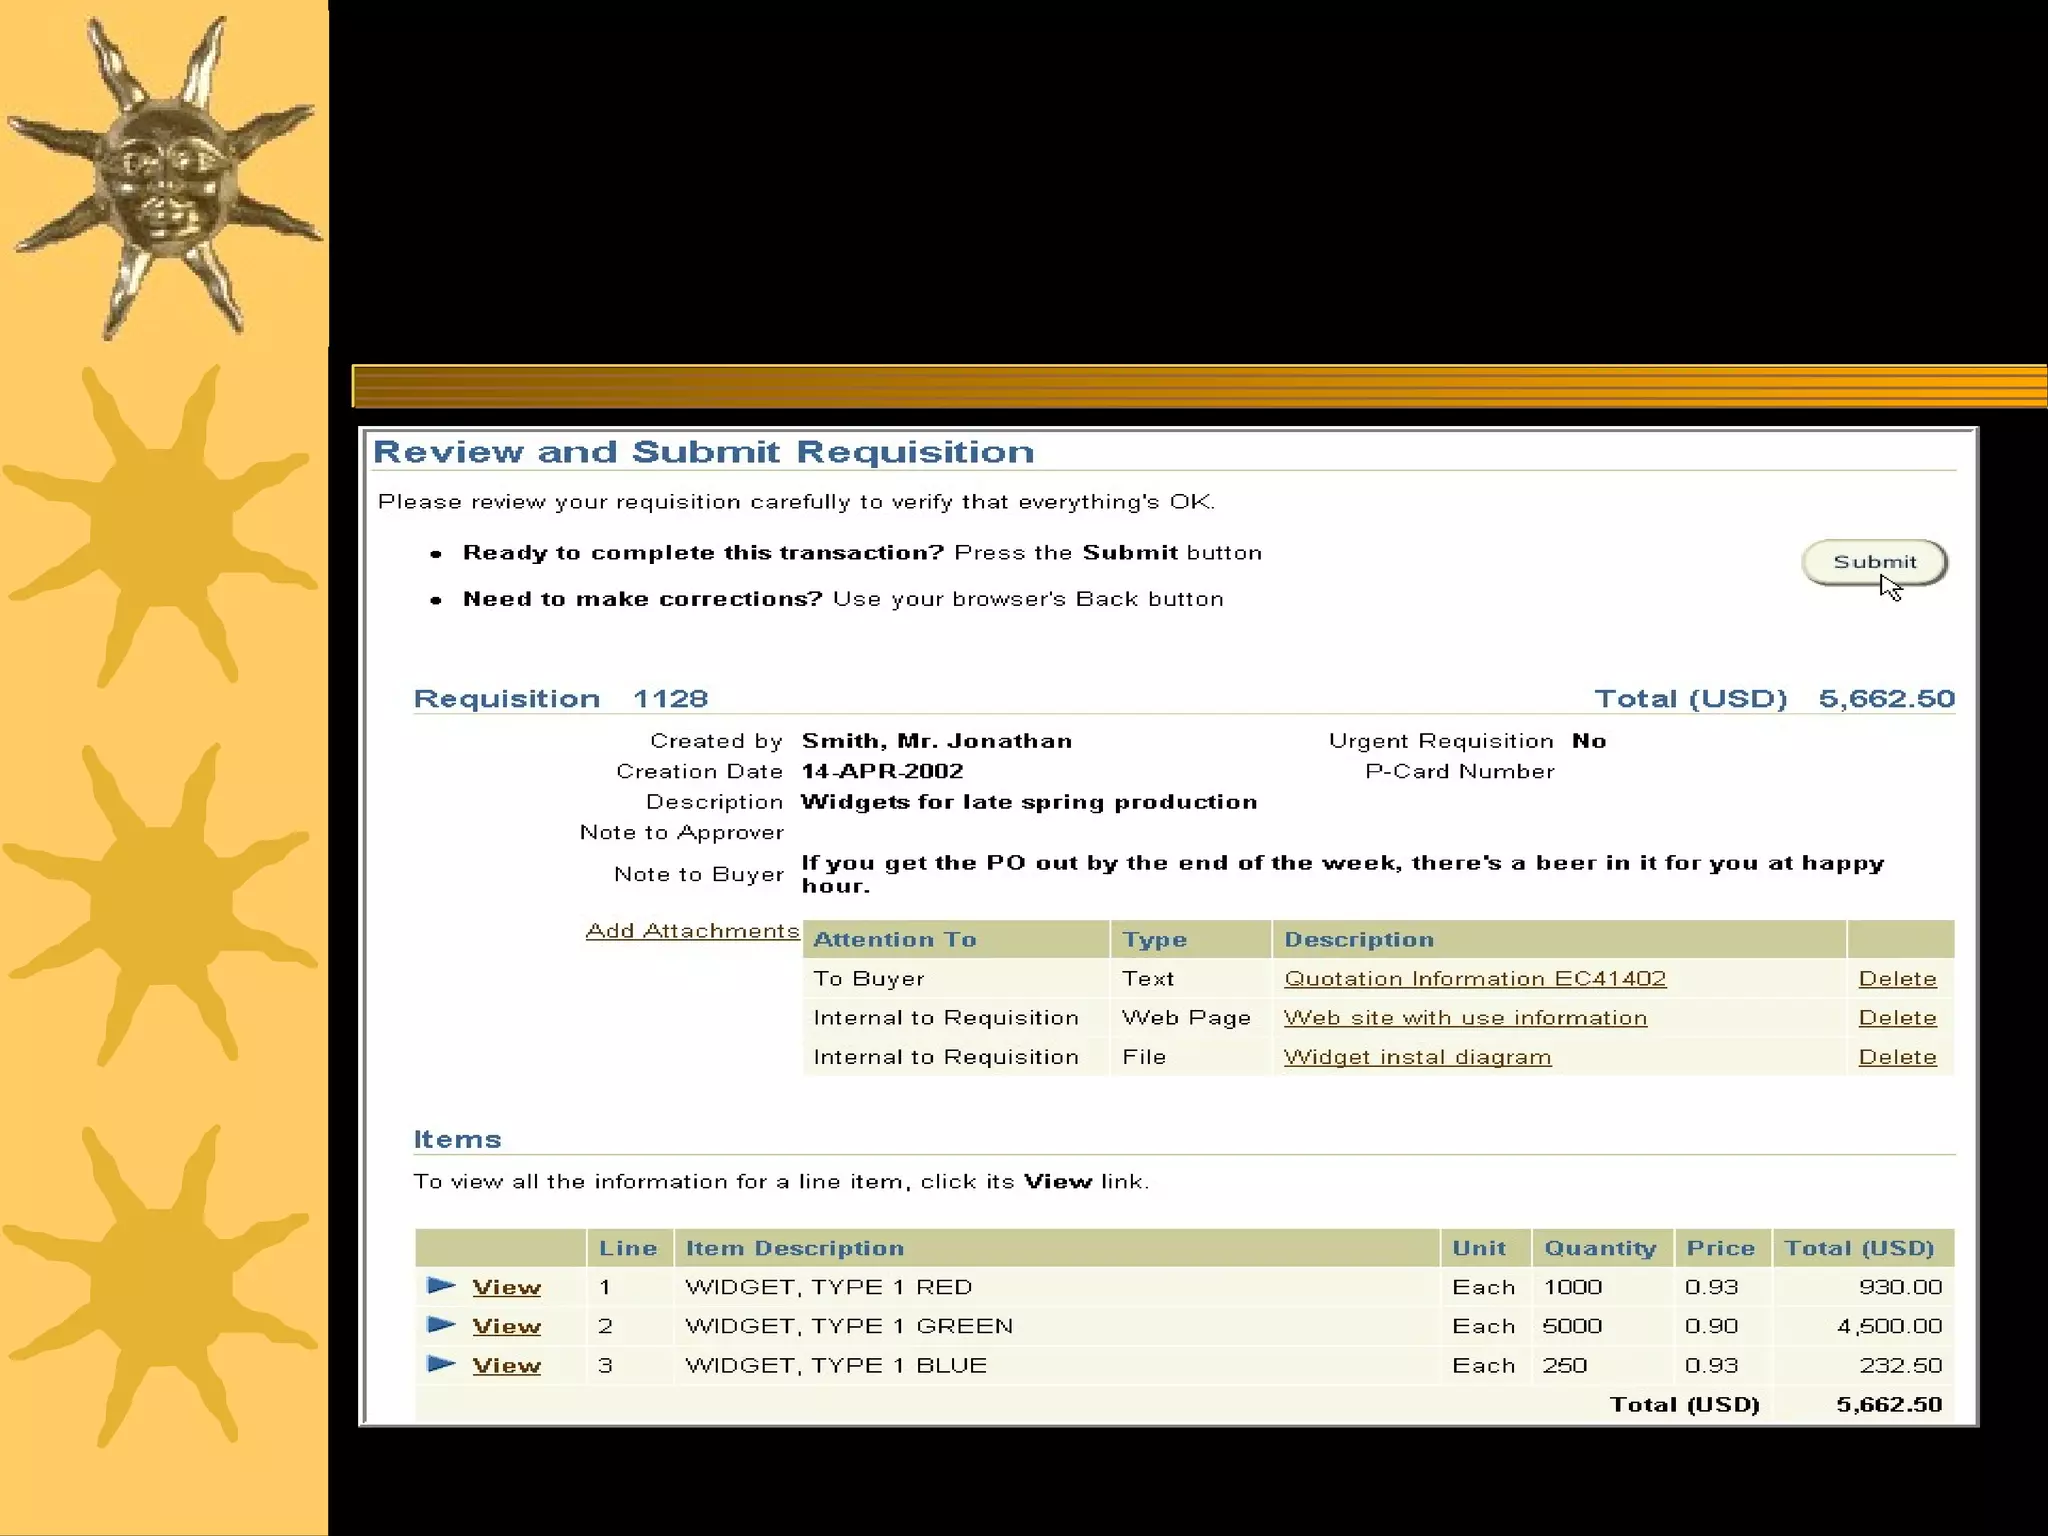Delete the Widget instal diagram attachment
This screenshot has width=2048, height=1536.
1897,1057
